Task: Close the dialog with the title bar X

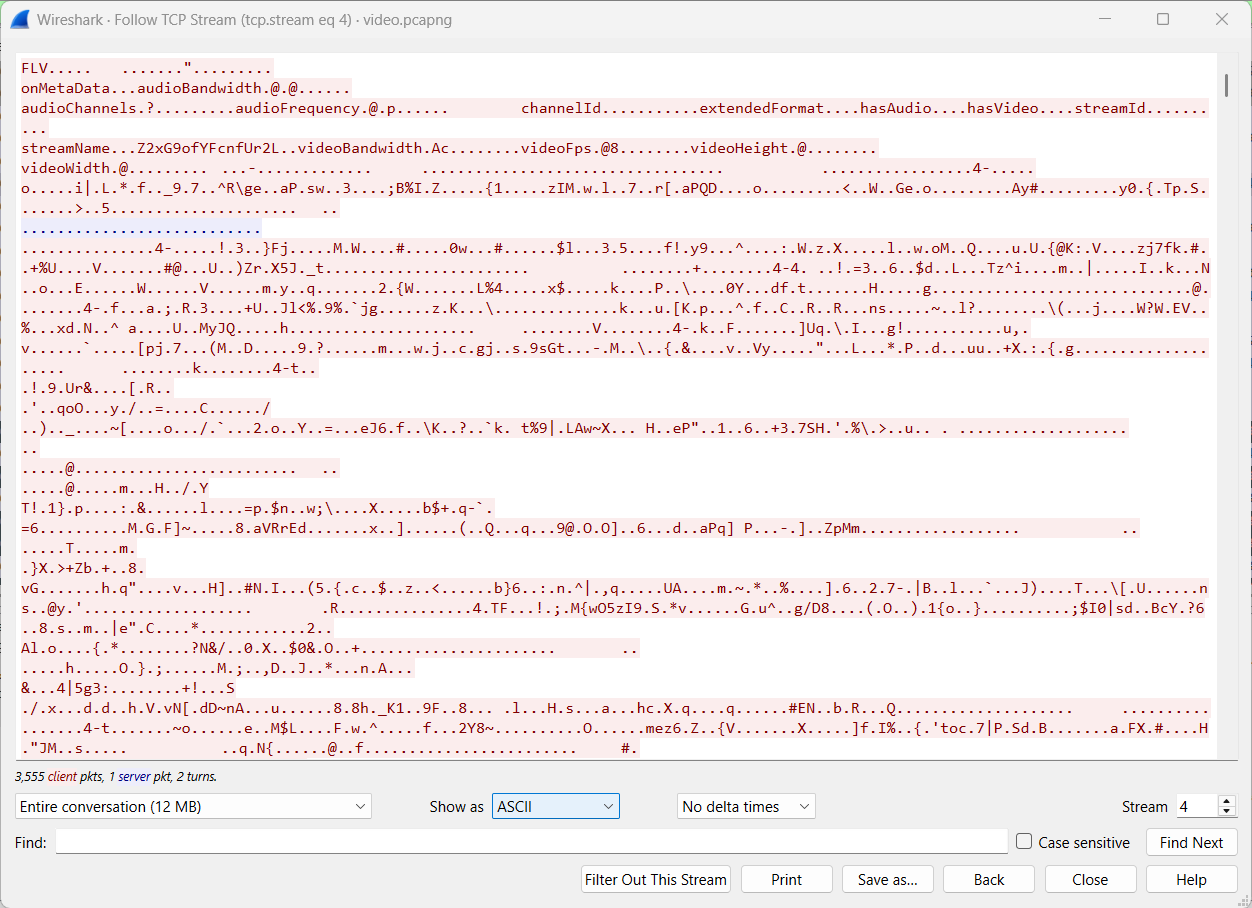Action: (x=1221, y=20)
